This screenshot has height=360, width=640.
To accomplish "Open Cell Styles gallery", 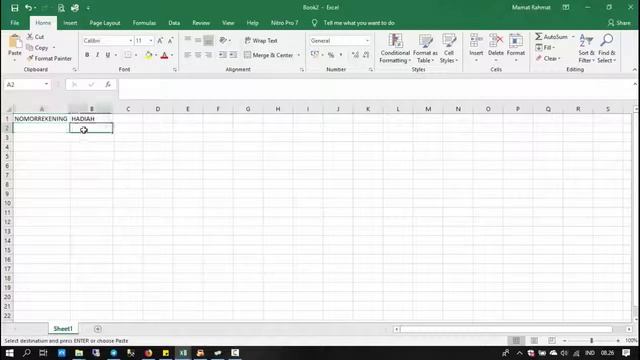I will pos(449,49).
